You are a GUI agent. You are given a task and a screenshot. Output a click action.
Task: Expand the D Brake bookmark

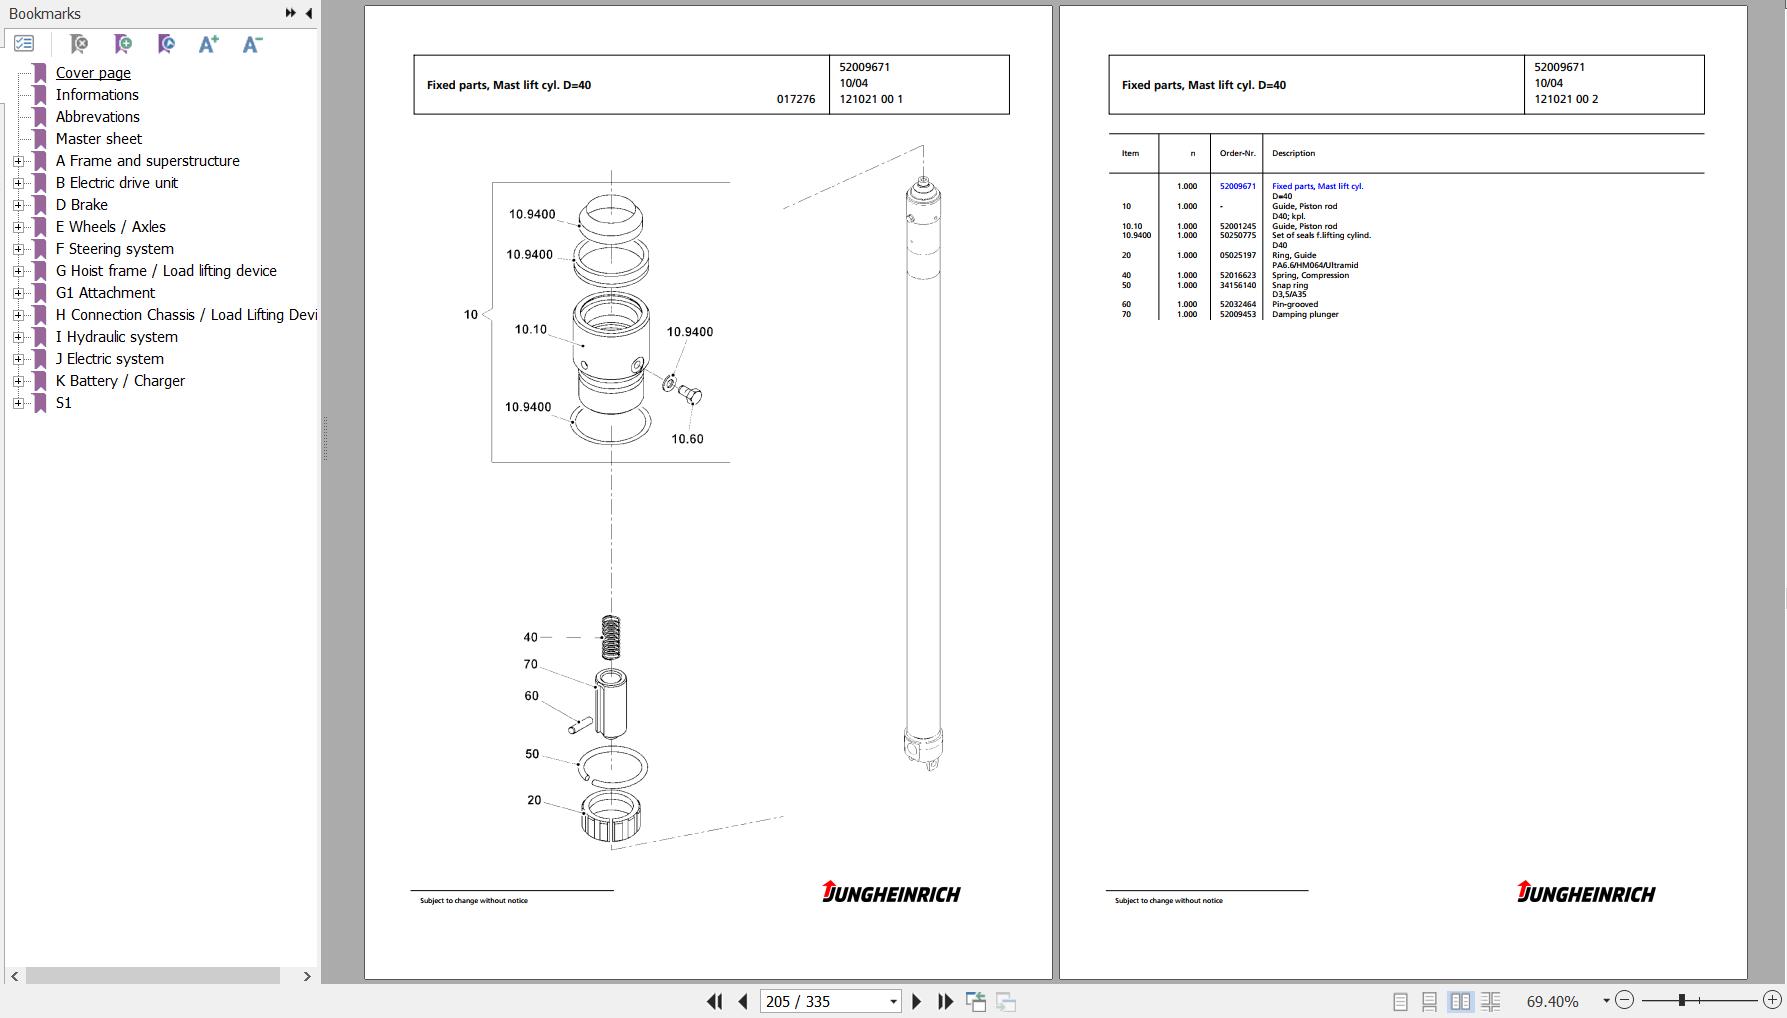point(18,205)
